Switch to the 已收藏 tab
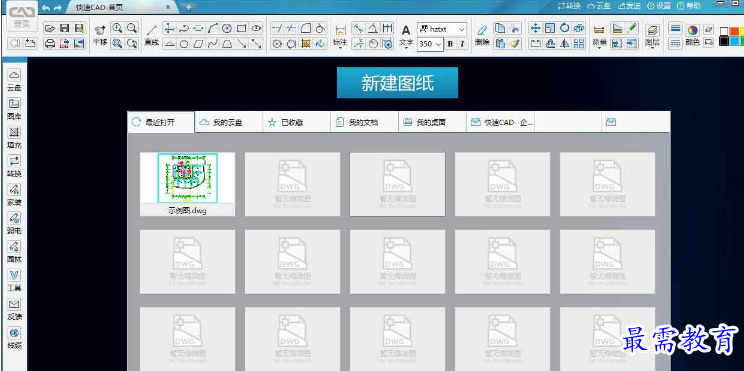The height and width of the screenshot is (371, 744). point(297,122)
